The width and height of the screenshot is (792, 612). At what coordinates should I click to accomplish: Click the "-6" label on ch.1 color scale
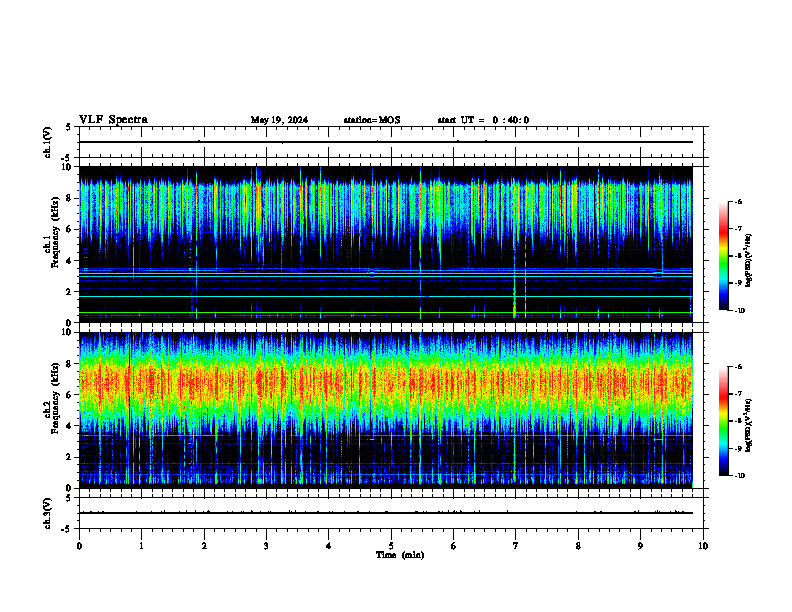738,201
